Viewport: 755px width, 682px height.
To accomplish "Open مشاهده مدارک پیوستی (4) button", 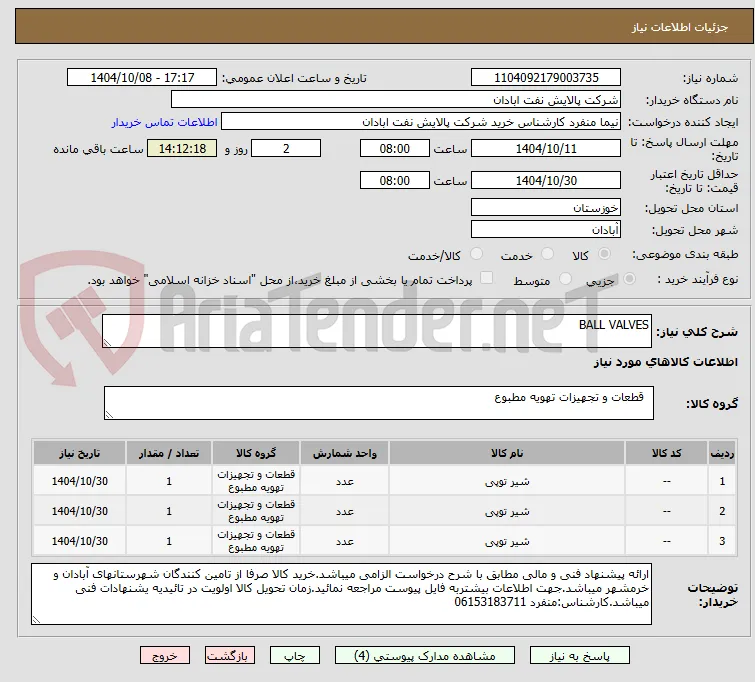I will pos(425,656).
